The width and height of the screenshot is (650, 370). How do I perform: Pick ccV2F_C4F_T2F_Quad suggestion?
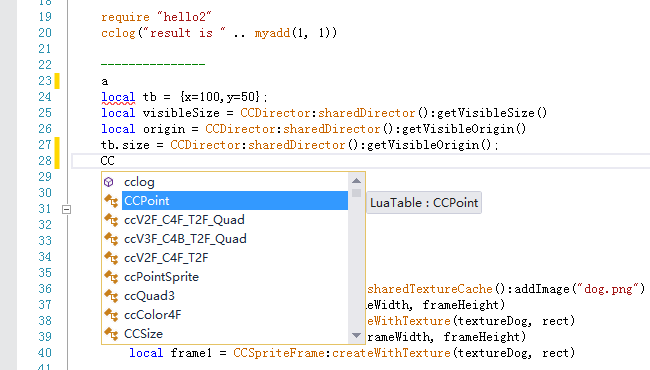pos(225,220)
